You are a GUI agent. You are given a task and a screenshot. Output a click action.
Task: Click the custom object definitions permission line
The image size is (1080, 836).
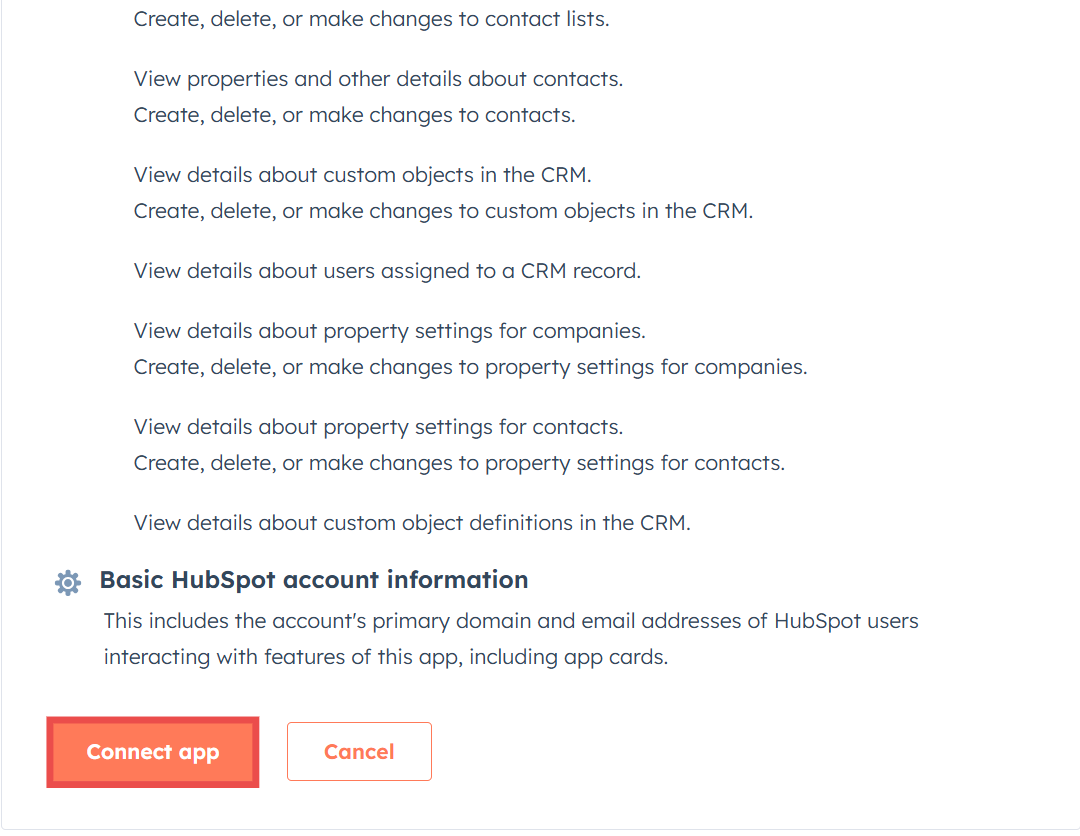pyautogui.click(x=412, y=522)
